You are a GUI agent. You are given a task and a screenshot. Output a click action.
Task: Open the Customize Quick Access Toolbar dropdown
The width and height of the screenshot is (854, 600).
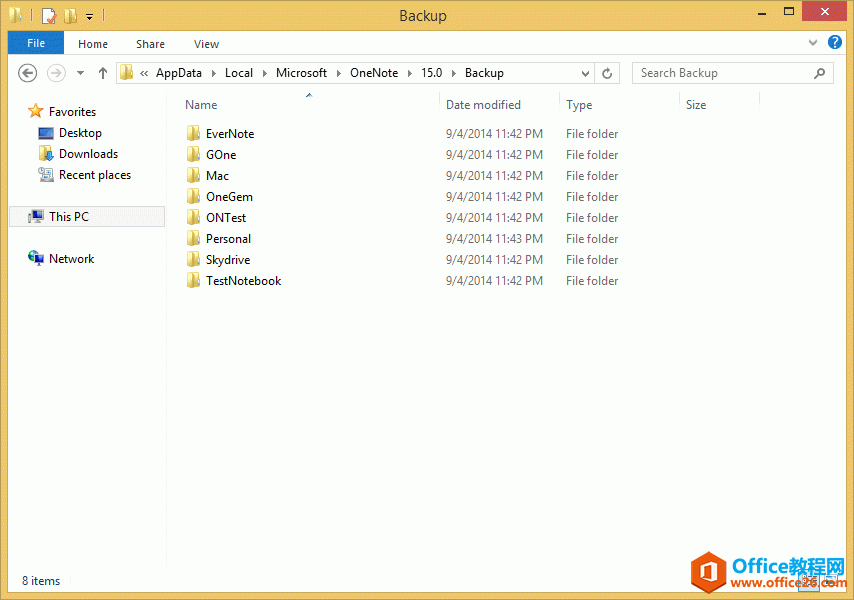coord(89,17)
